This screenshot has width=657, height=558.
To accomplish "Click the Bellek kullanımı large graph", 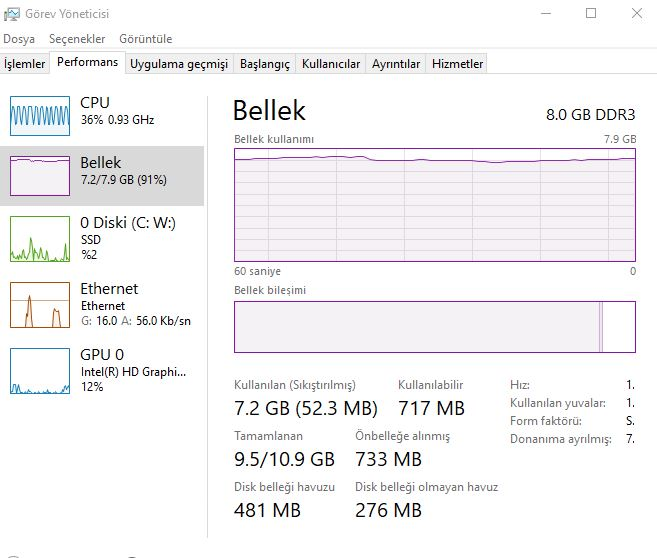I will [x=435, y=205].
